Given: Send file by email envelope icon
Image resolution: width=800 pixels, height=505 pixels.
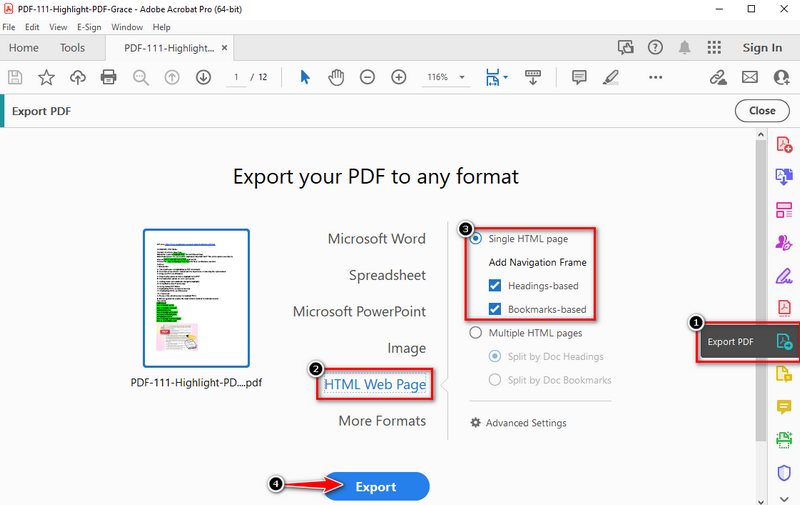Looking at the screenshot, I should (749, 77).
